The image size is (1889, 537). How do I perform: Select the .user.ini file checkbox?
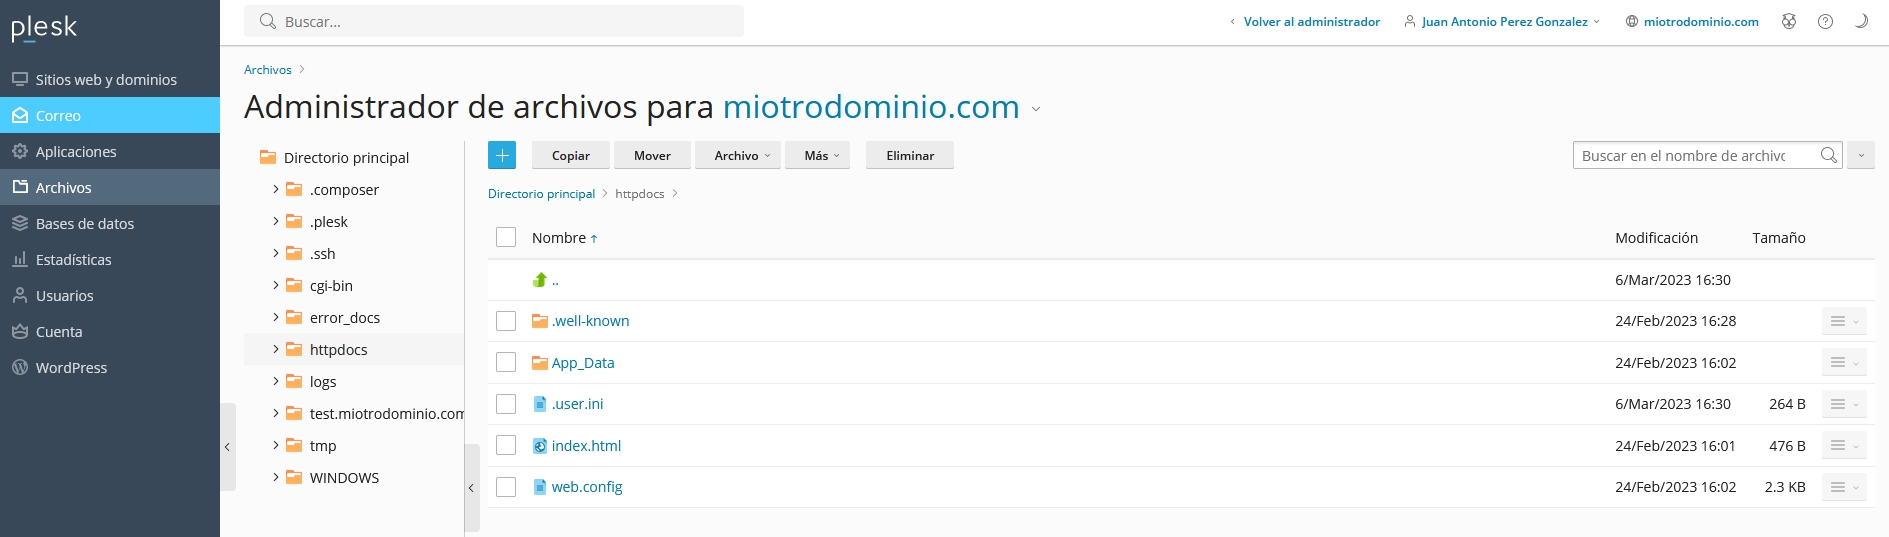point(506,404)
